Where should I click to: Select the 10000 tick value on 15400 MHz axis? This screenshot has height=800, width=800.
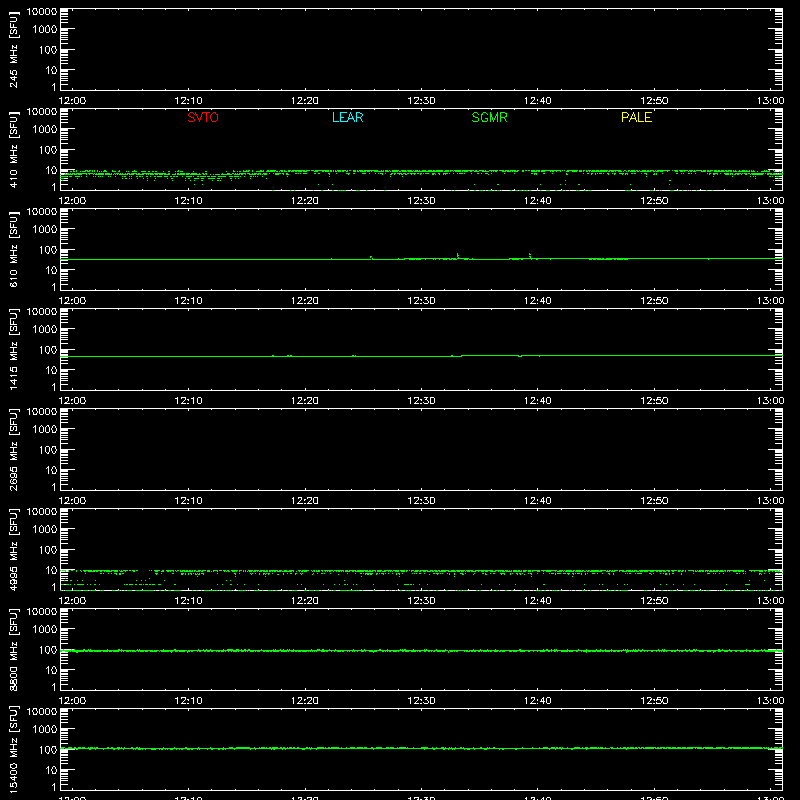pyautogui.click(x=41, y=712)
